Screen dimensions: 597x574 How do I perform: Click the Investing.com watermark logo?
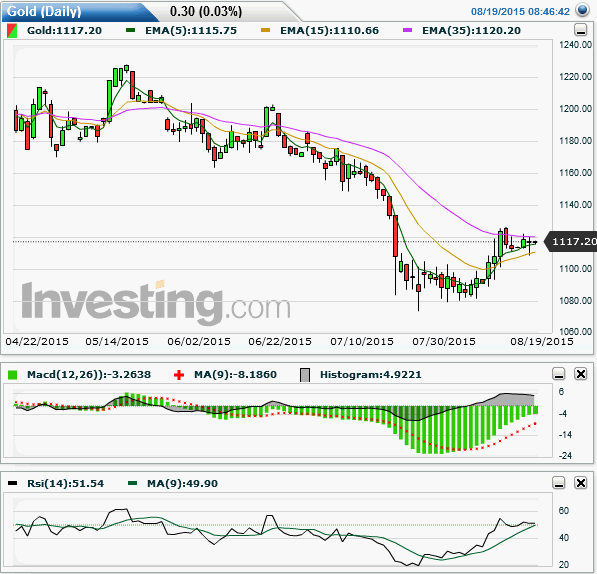pyautogui.click(x=156, y=303)
